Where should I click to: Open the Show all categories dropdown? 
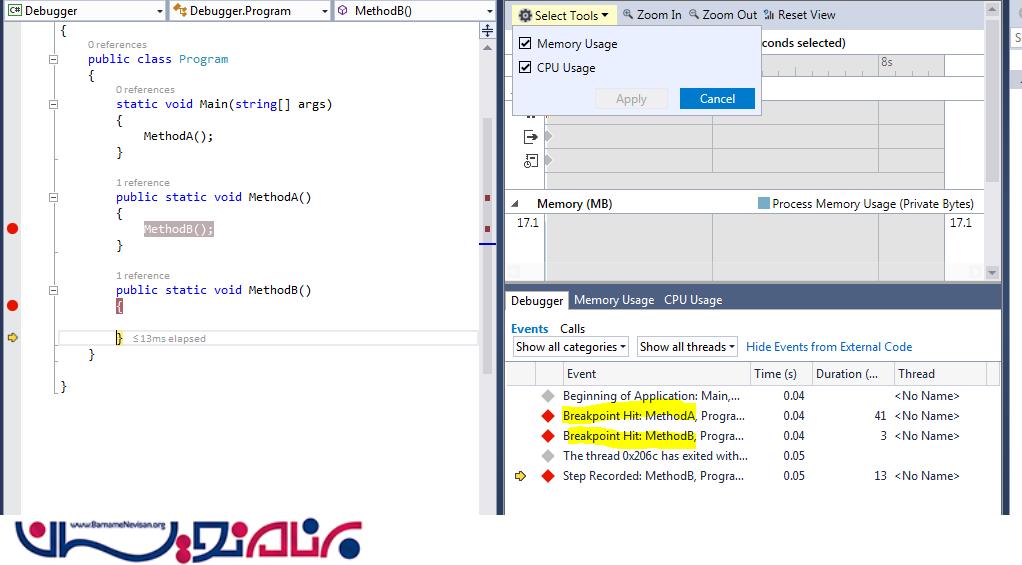570,347
